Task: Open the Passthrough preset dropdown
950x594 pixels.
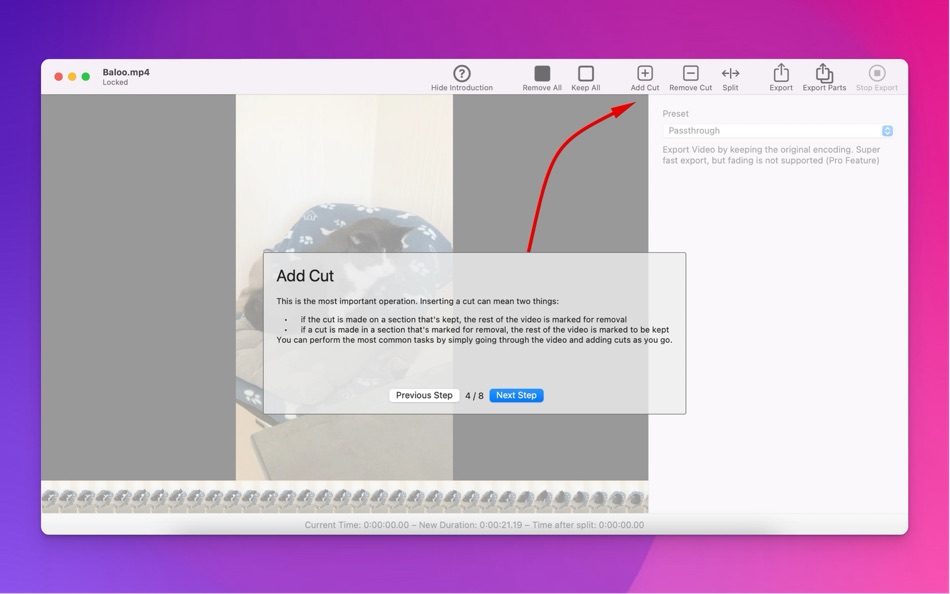Action: coord(778,131)
